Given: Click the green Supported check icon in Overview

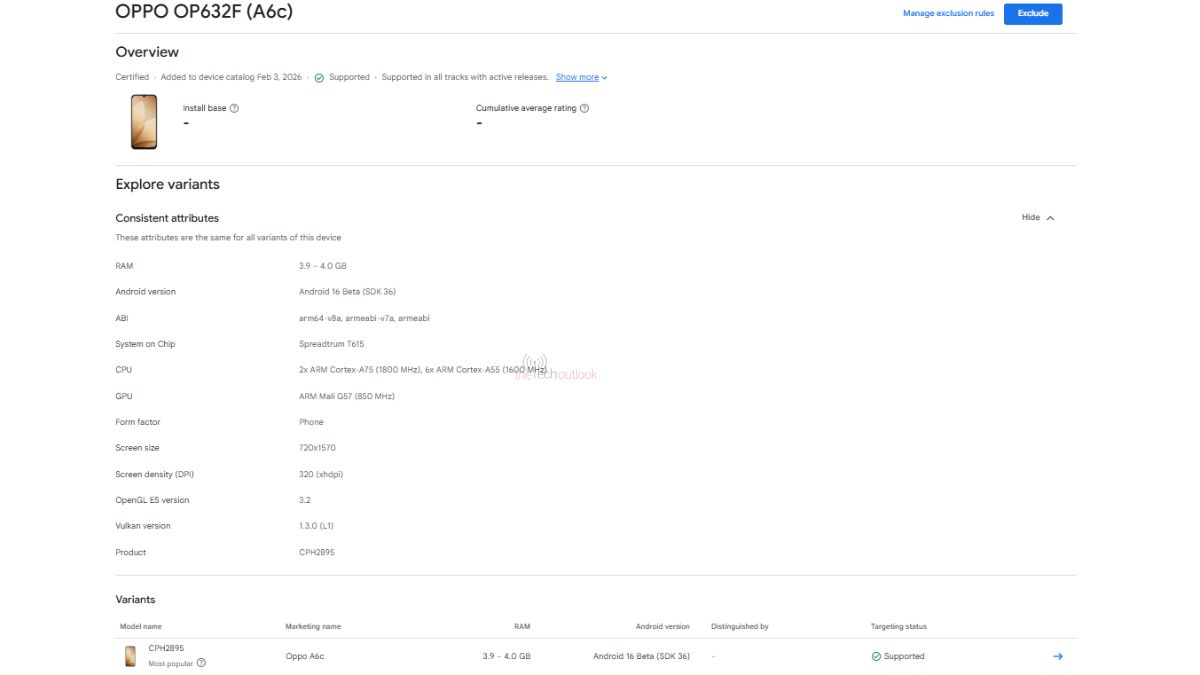Looking at the screenshot, I should click(318, 76).
